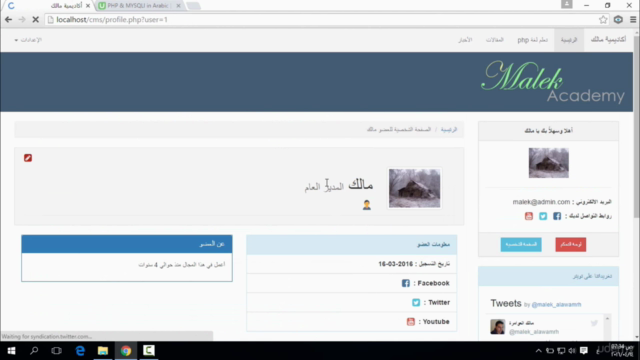Viewport: 640px width, 360px height.
Task: Stop page loading with the X button
Action: pyautogui.click(x=36, y=20)
